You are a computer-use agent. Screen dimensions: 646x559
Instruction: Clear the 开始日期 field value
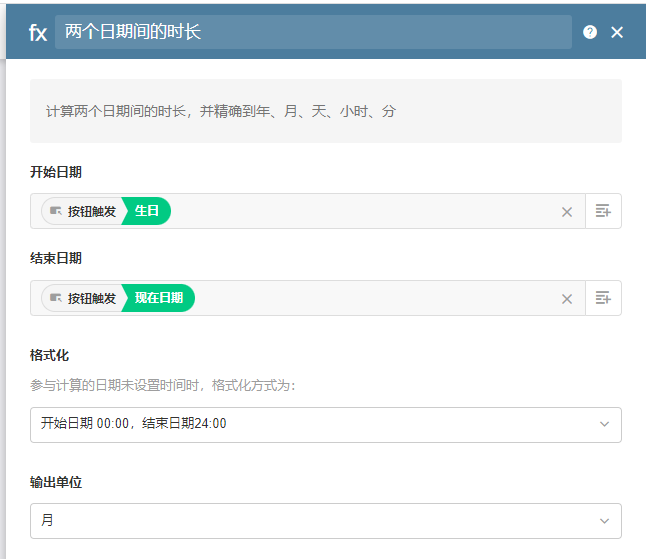(x=567, y=212)
